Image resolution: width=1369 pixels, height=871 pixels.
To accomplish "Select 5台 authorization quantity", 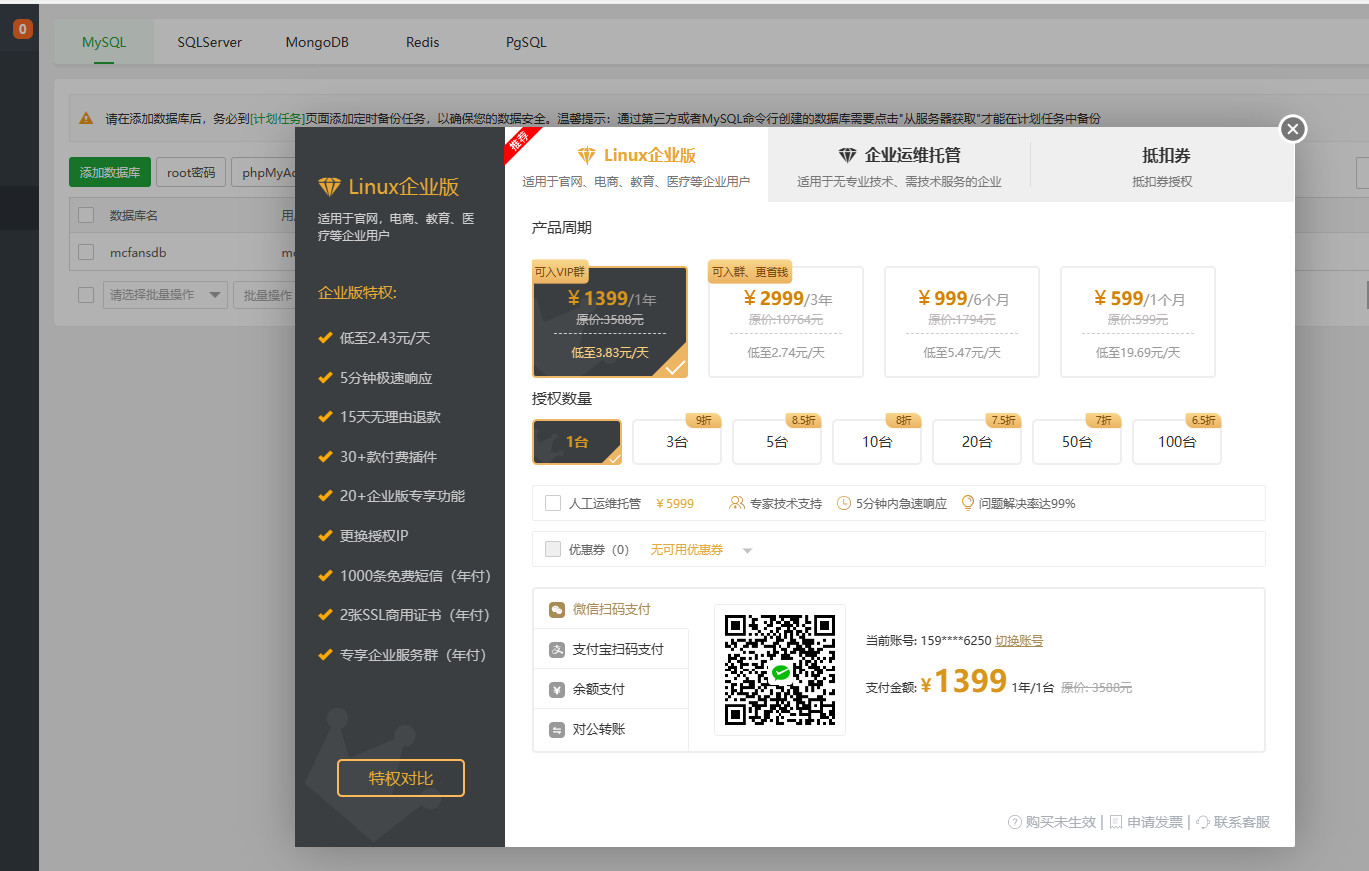I will tap(777, 442).
